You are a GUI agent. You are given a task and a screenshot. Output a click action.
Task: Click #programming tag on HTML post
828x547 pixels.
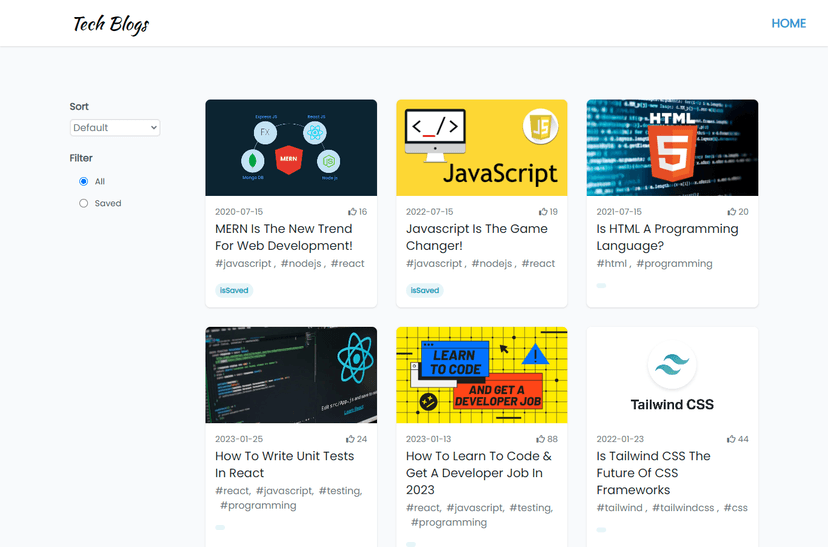[674, 263]
